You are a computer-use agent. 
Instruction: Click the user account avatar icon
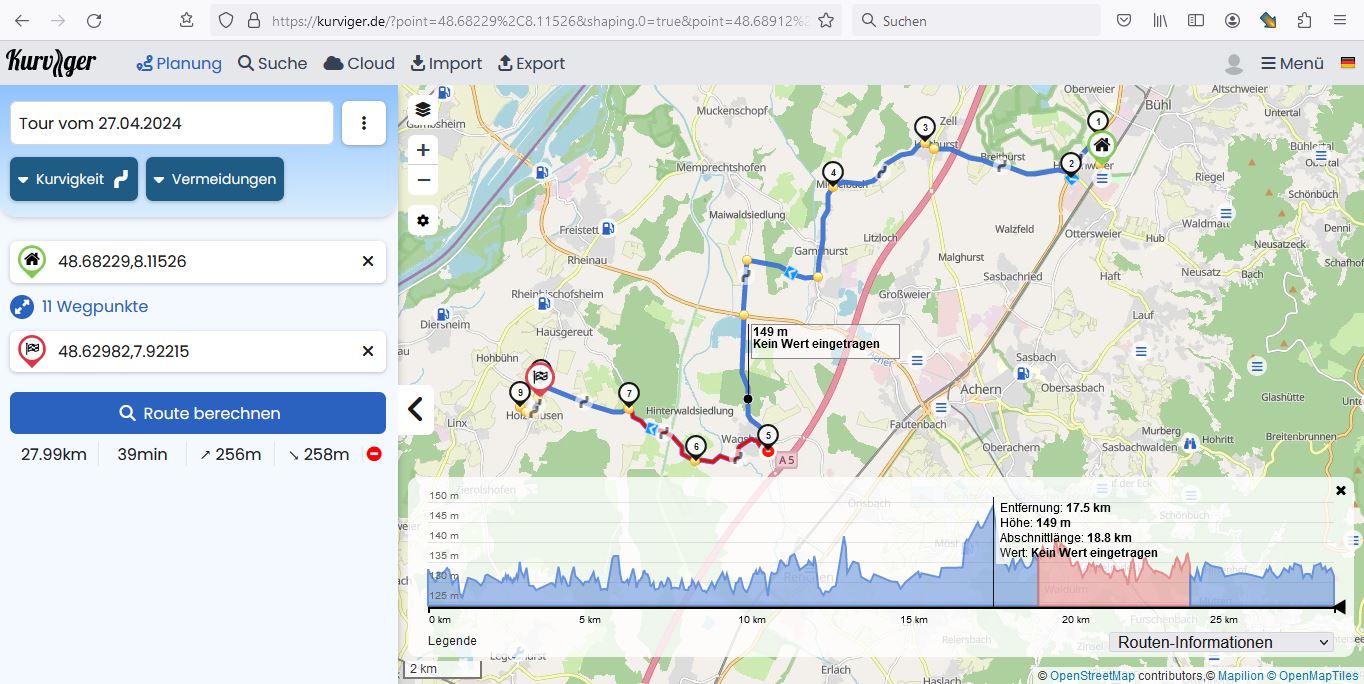click(x=1234, y=64)
